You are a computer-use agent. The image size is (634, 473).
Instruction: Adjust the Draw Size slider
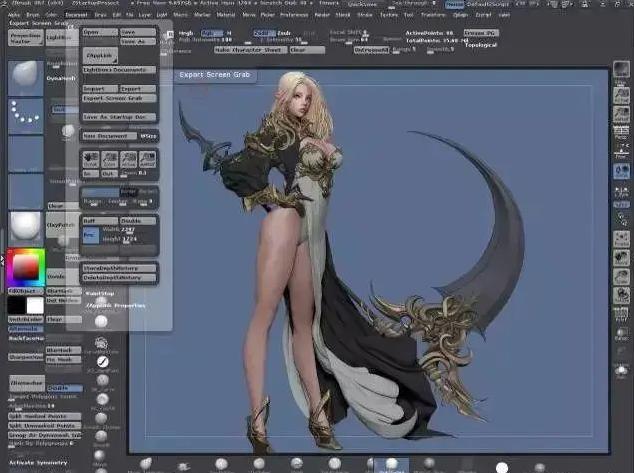pos(349,40)
